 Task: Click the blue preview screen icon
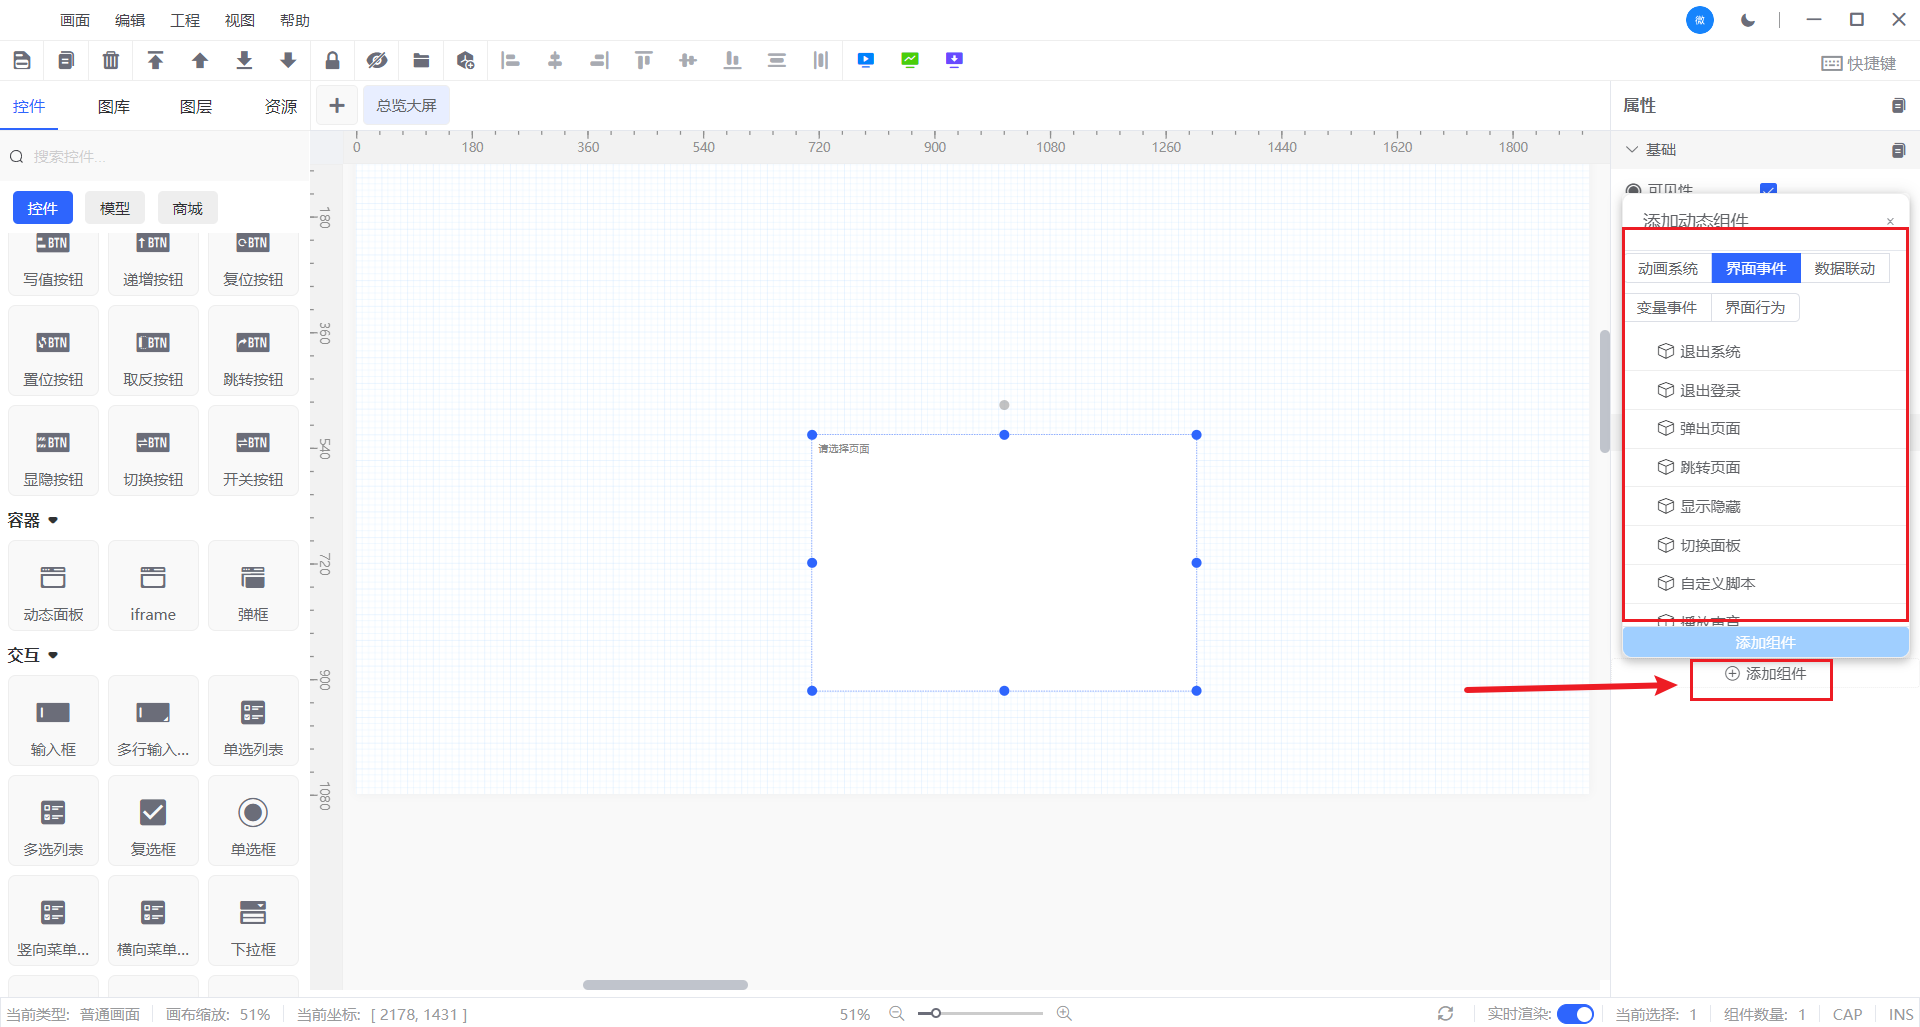[866, 60]
